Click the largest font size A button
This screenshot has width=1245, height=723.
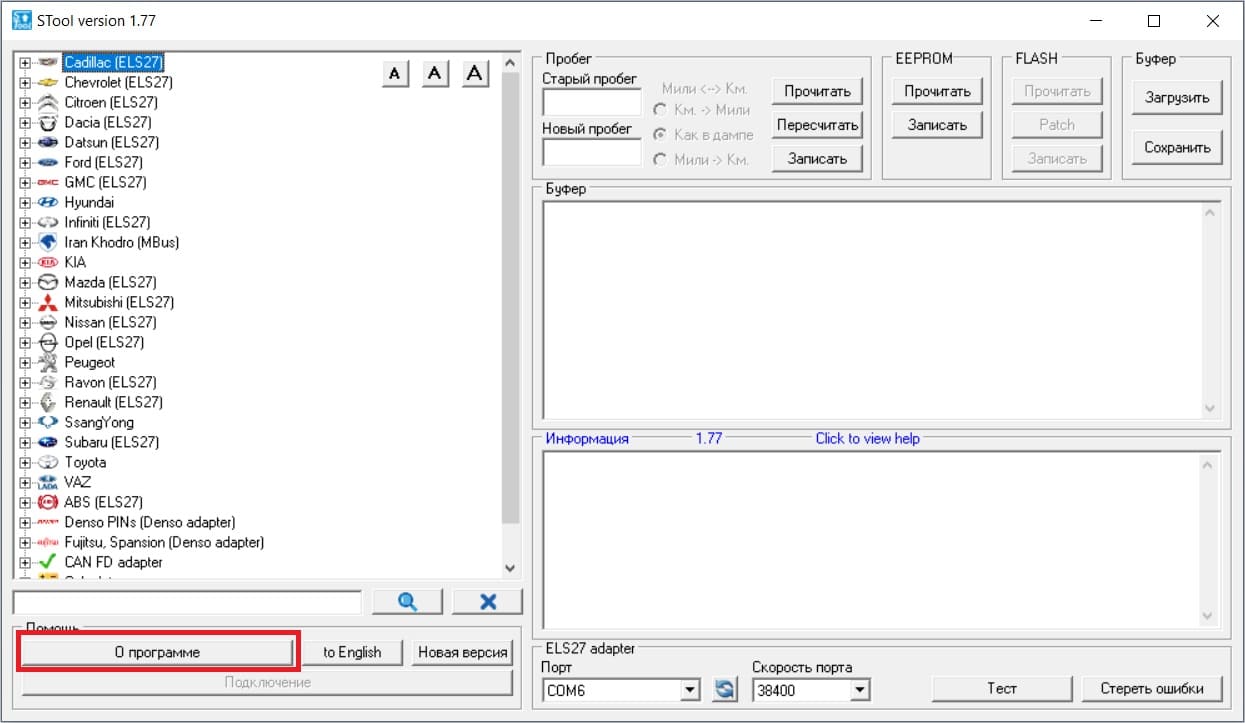tap(475, 74)
